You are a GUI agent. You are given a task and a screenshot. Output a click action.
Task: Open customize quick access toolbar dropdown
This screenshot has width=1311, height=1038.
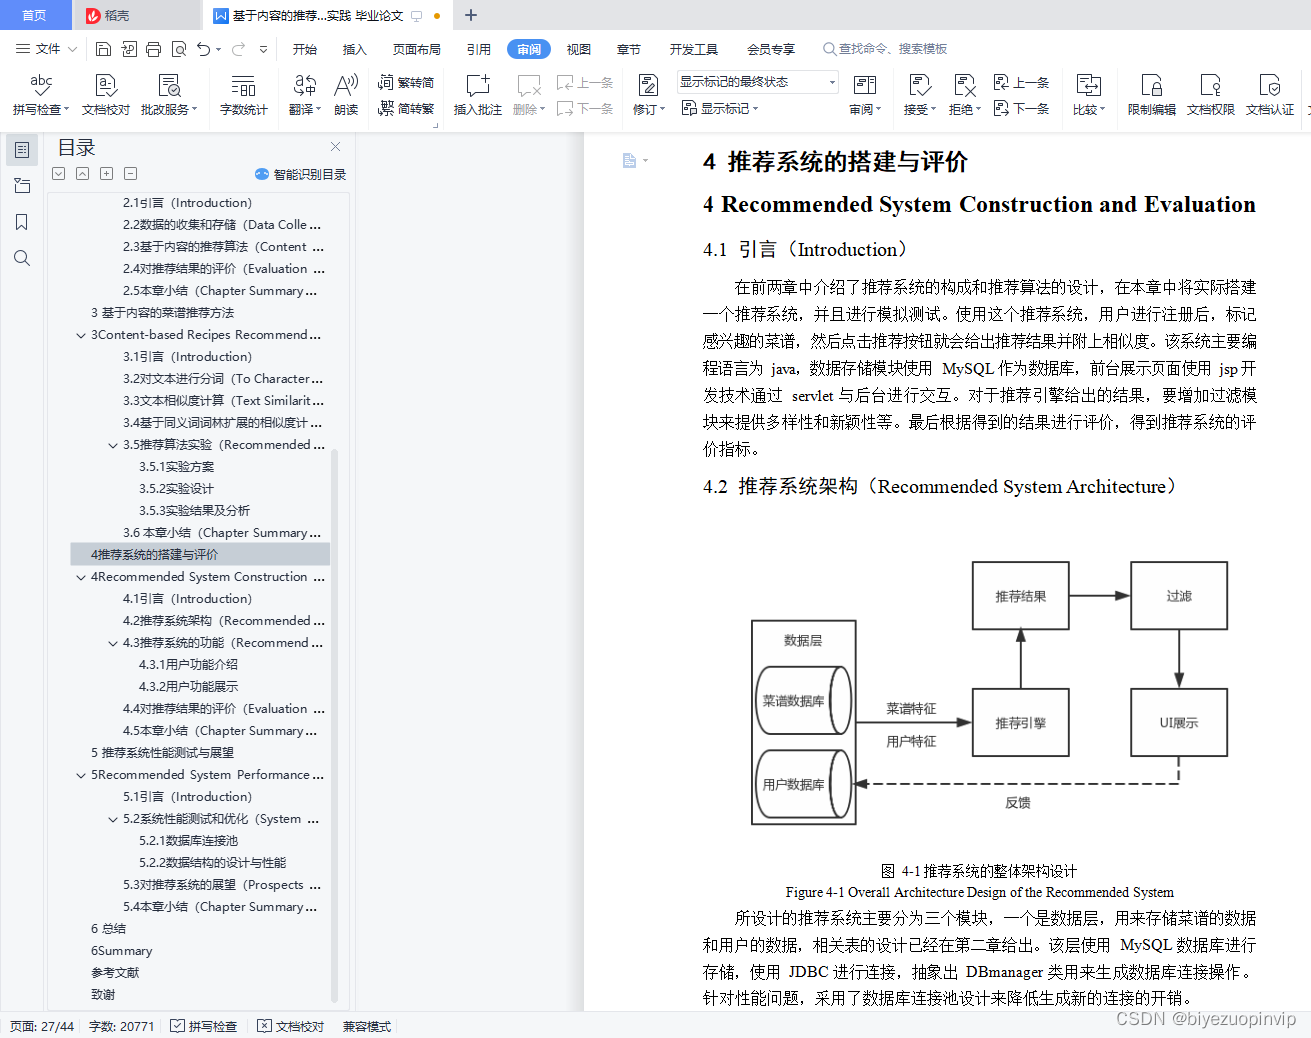coord(264,49)
